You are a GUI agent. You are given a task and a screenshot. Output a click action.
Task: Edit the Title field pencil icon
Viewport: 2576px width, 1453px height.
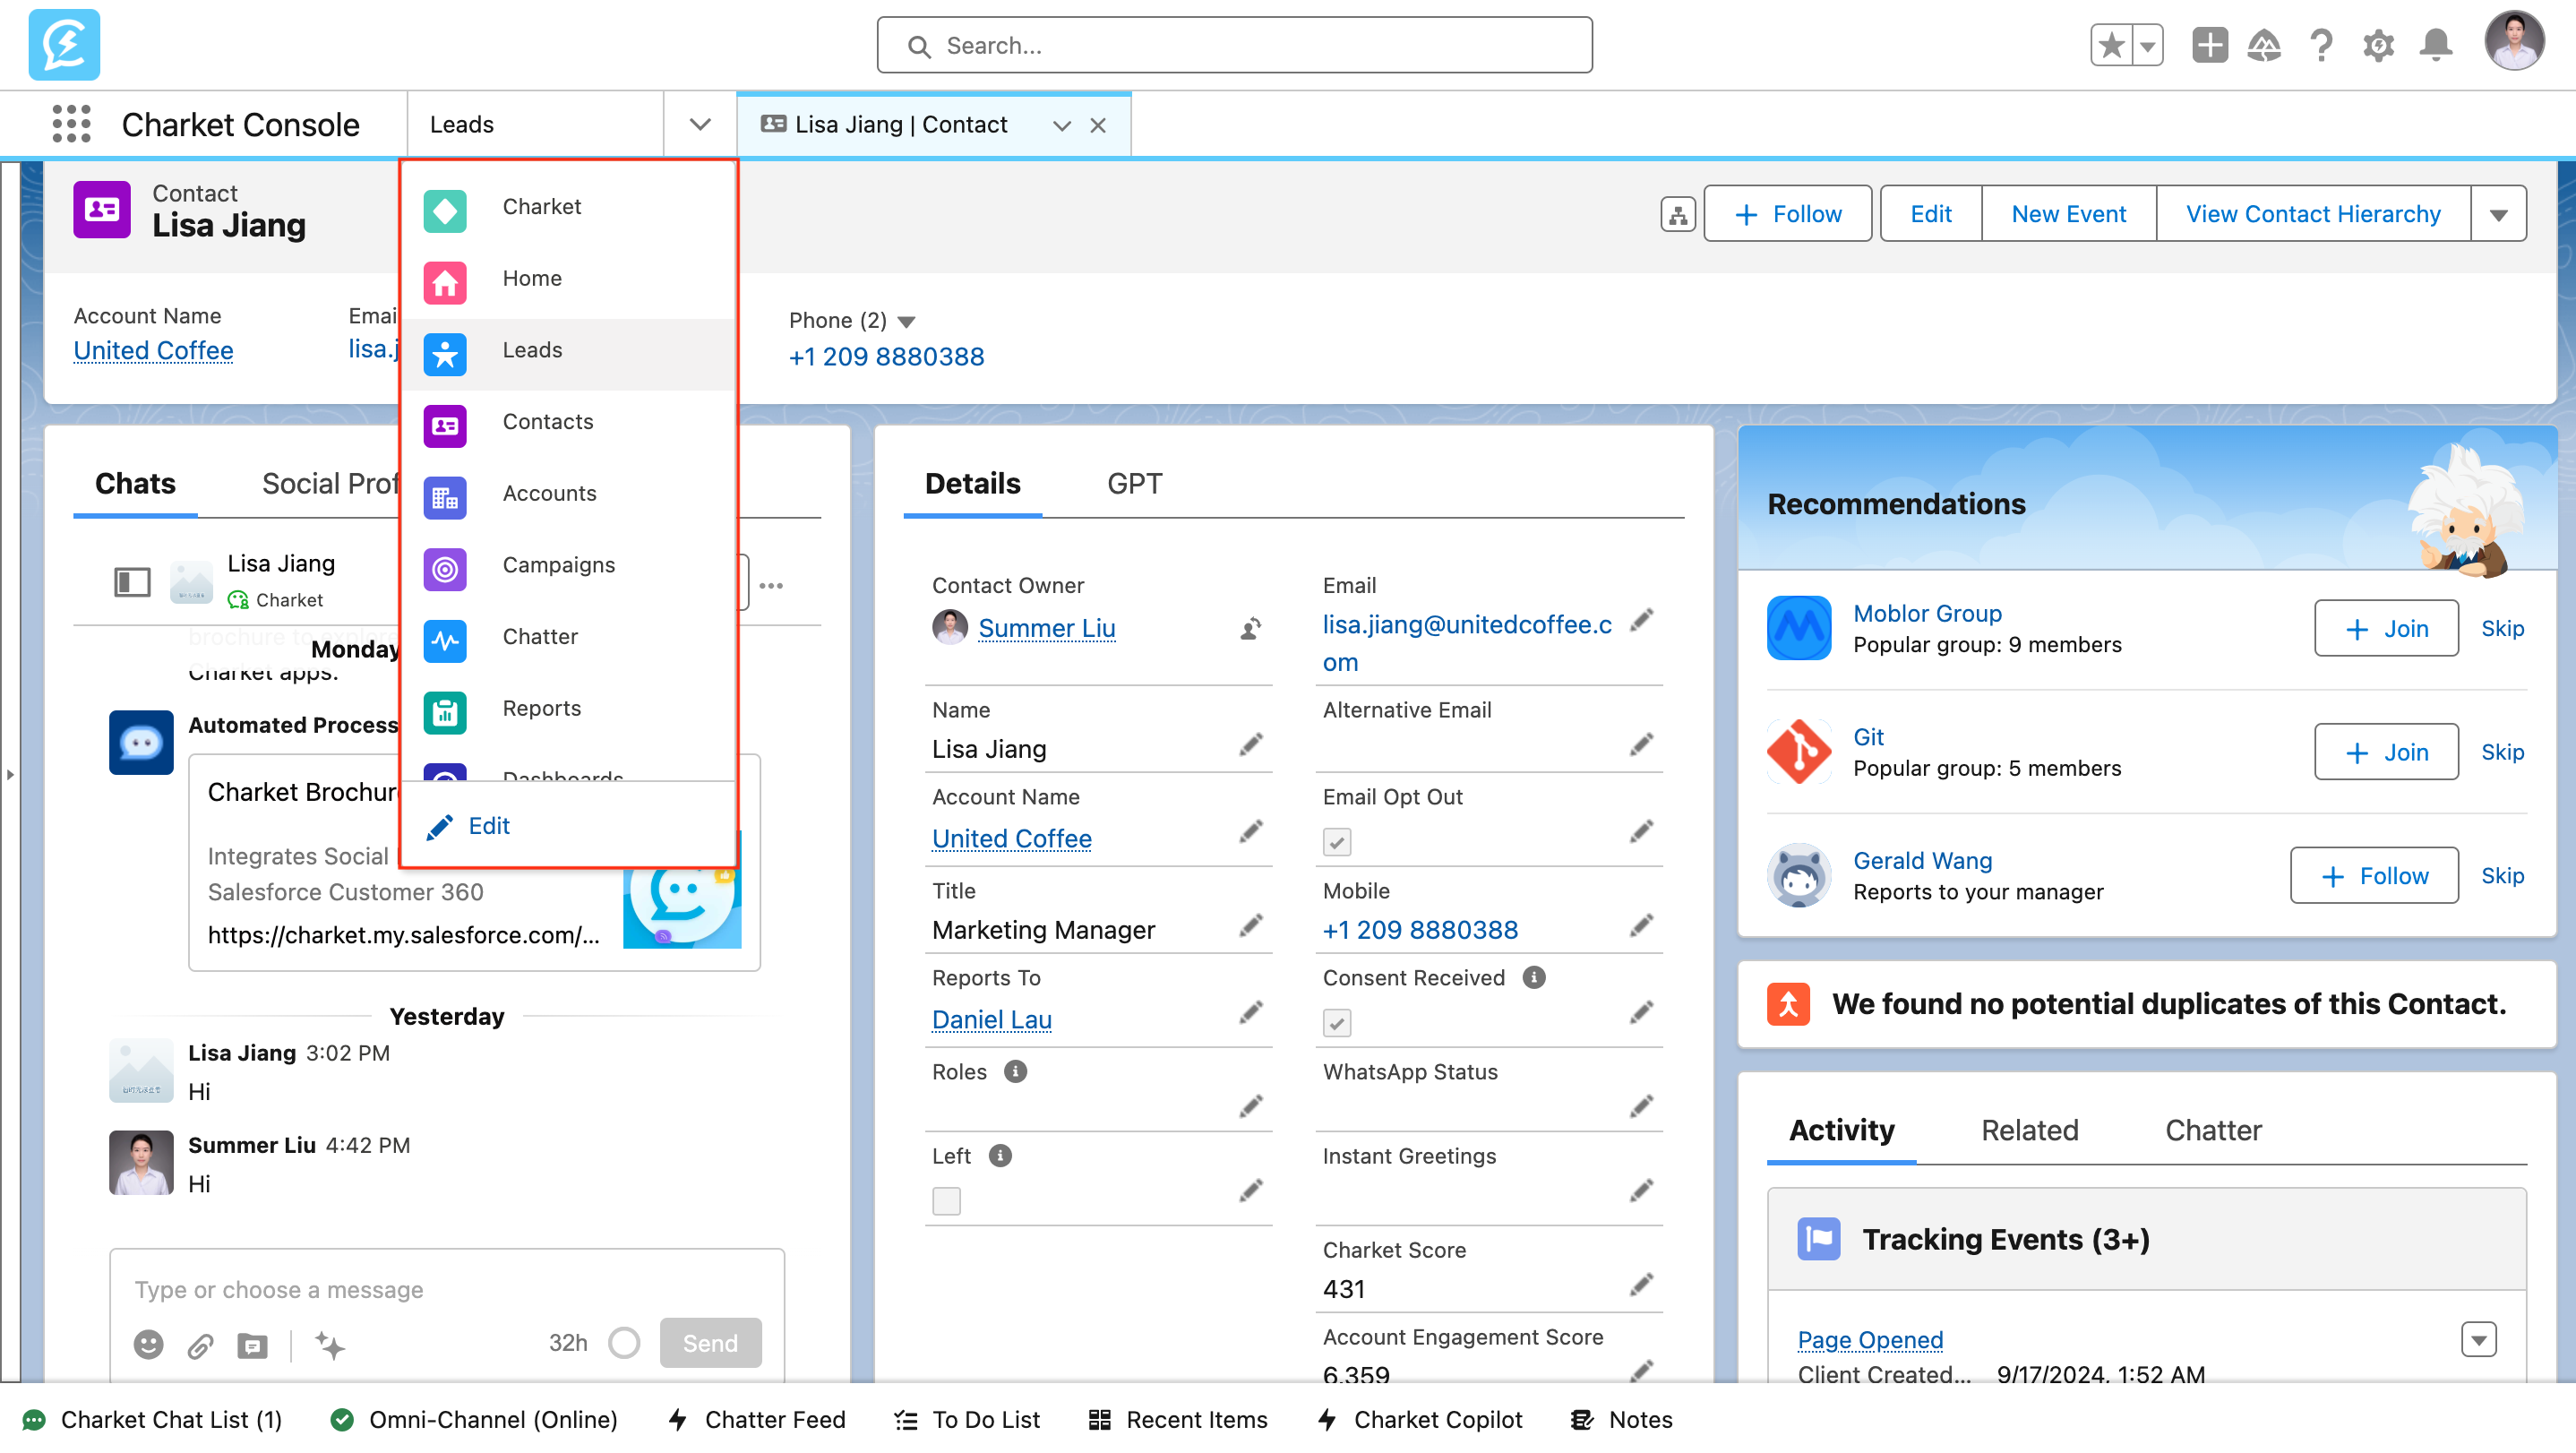click(1250, 926)
